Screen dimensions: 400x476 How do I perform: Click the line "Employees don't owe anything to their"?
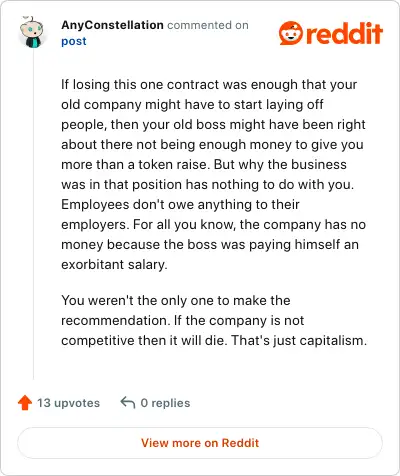pyautogui.click(x=180, y=205)
